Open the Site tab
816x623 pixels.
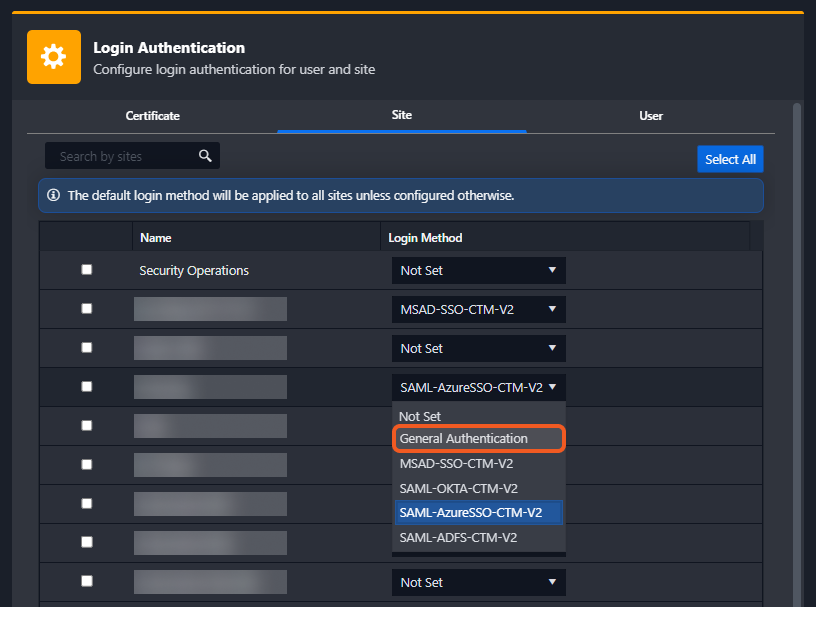401,116
